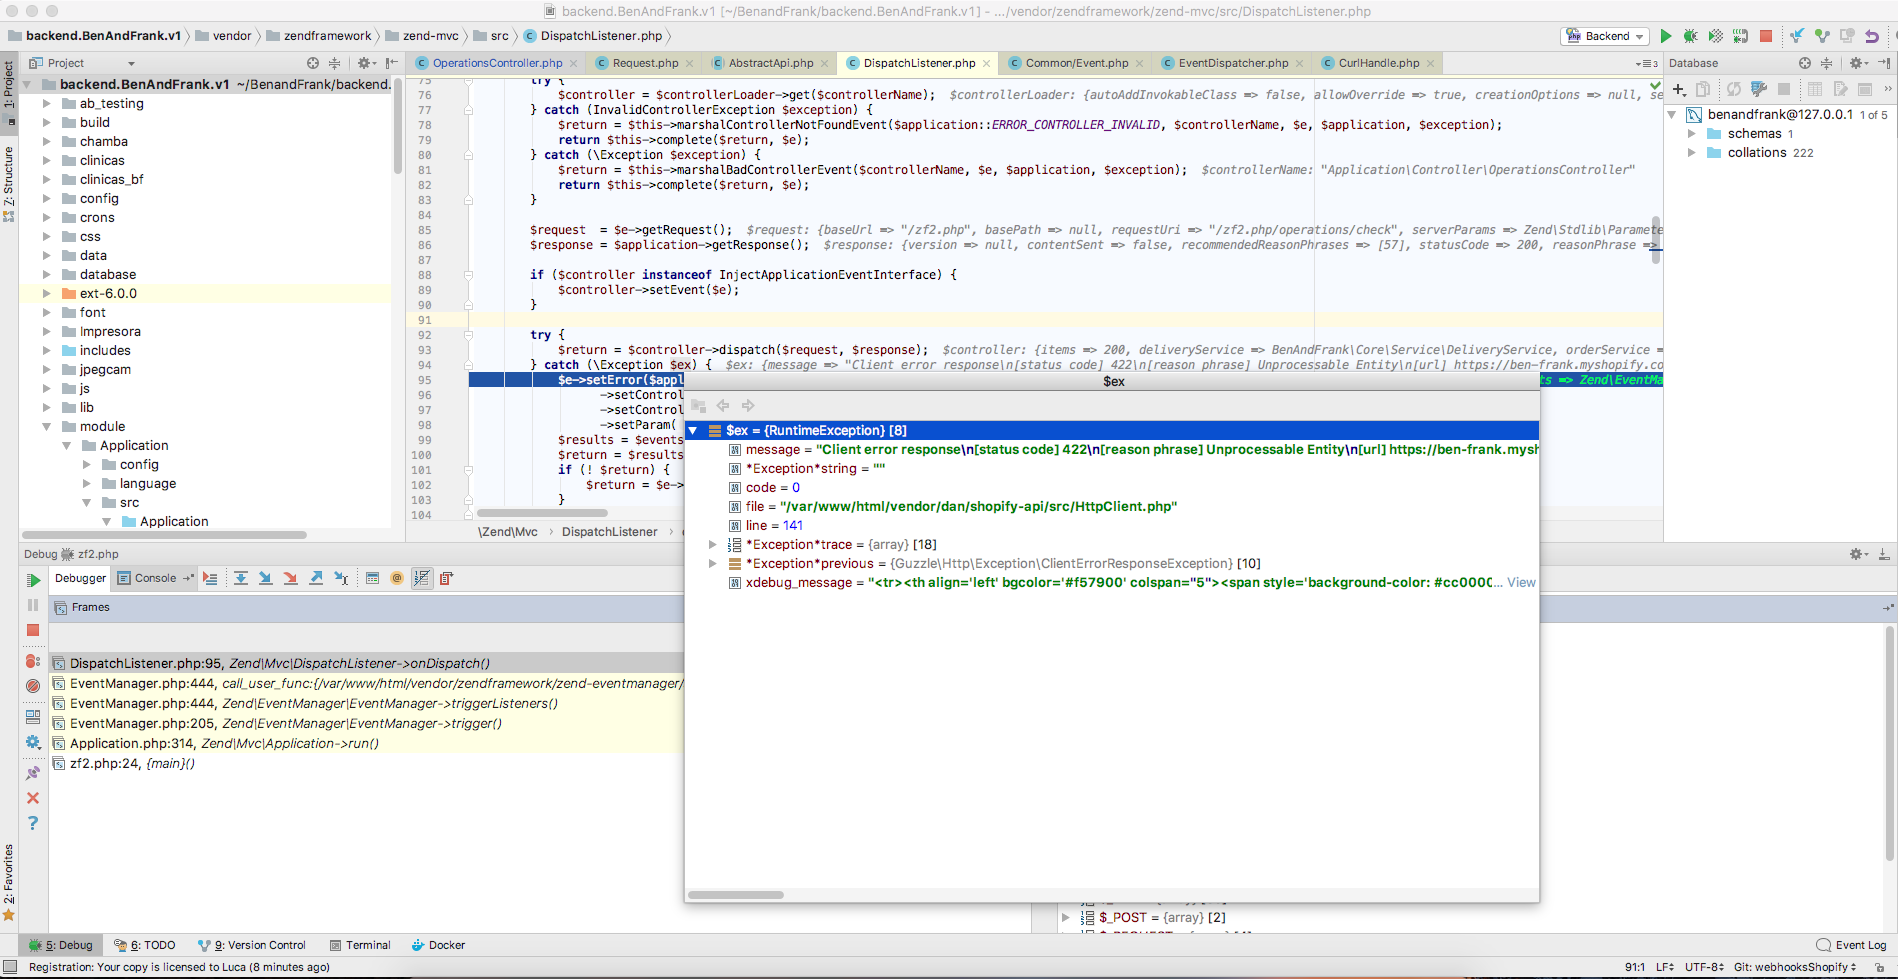
Task: Toggle show values addresses '@' icon
Action: 397,578
